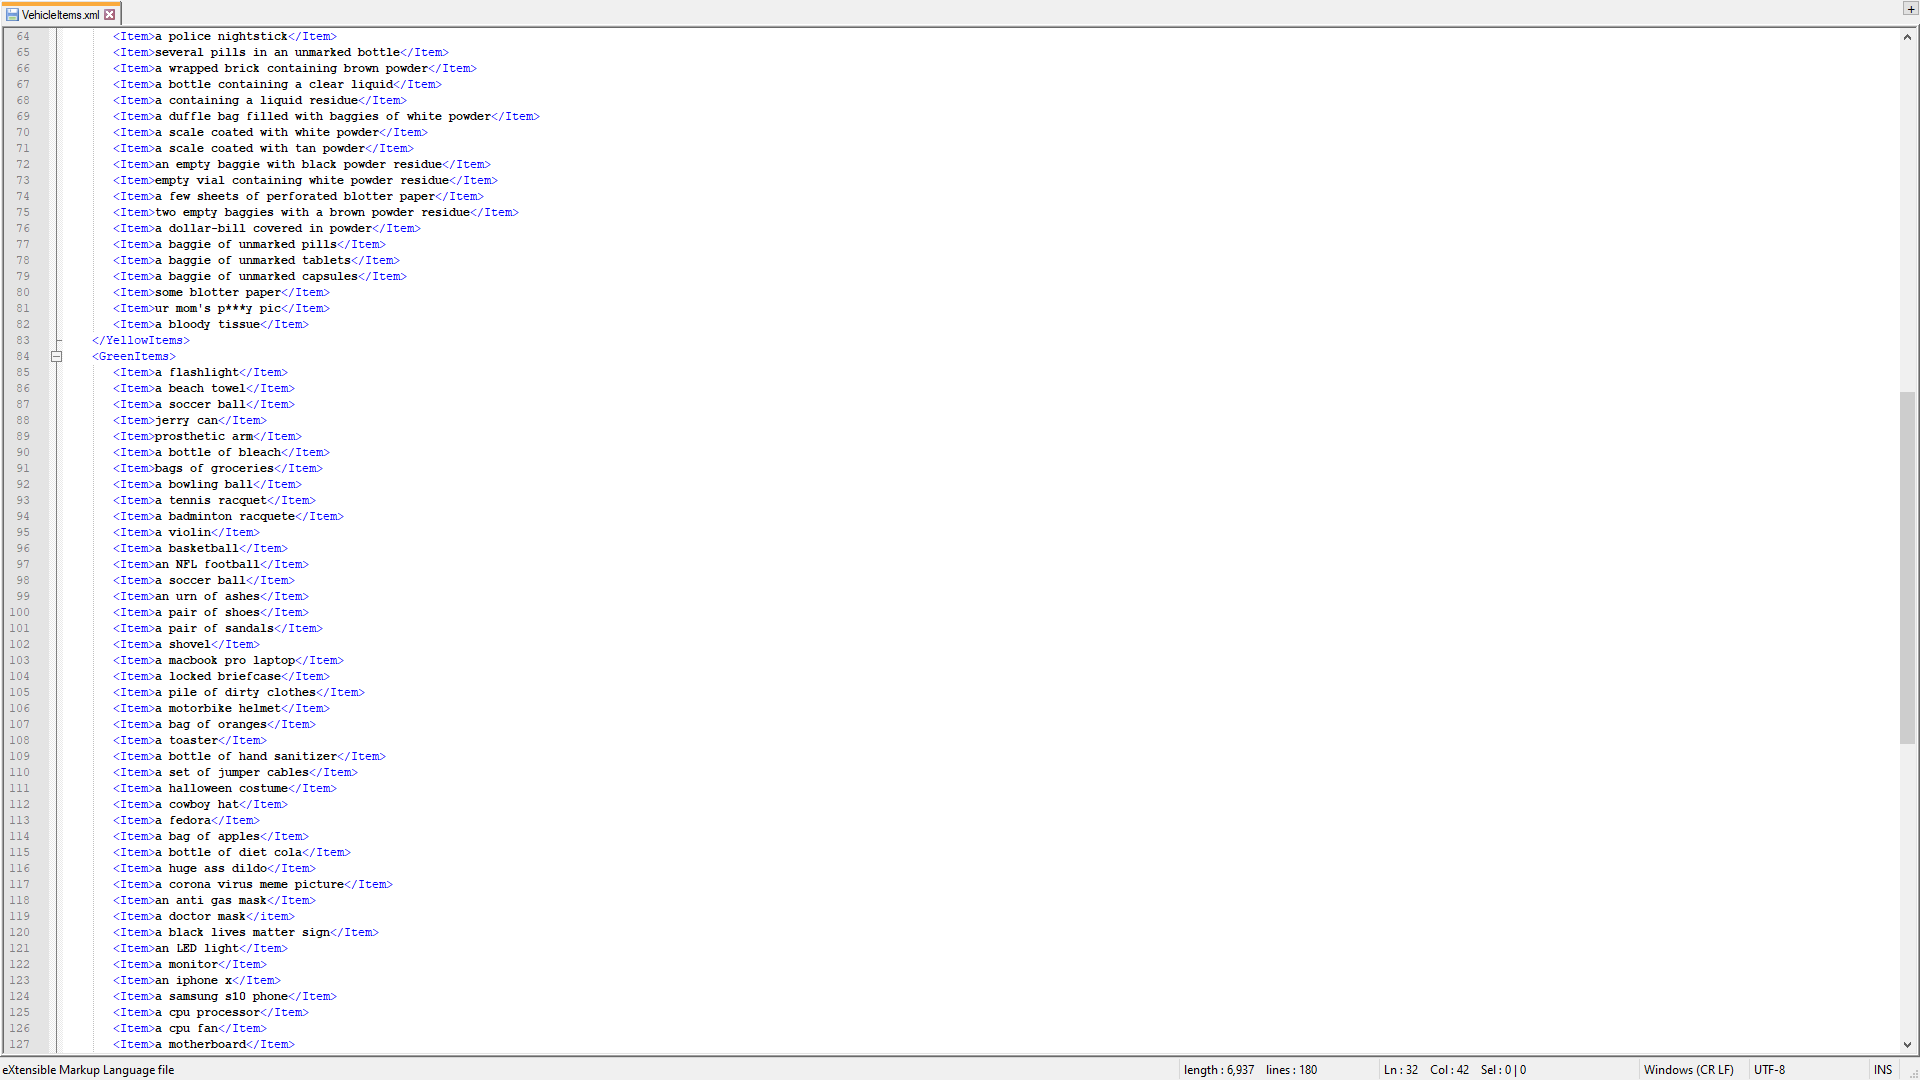Click line number 84 in the margin
This screenshot has width=1920, height=1080.
point(23,357)
